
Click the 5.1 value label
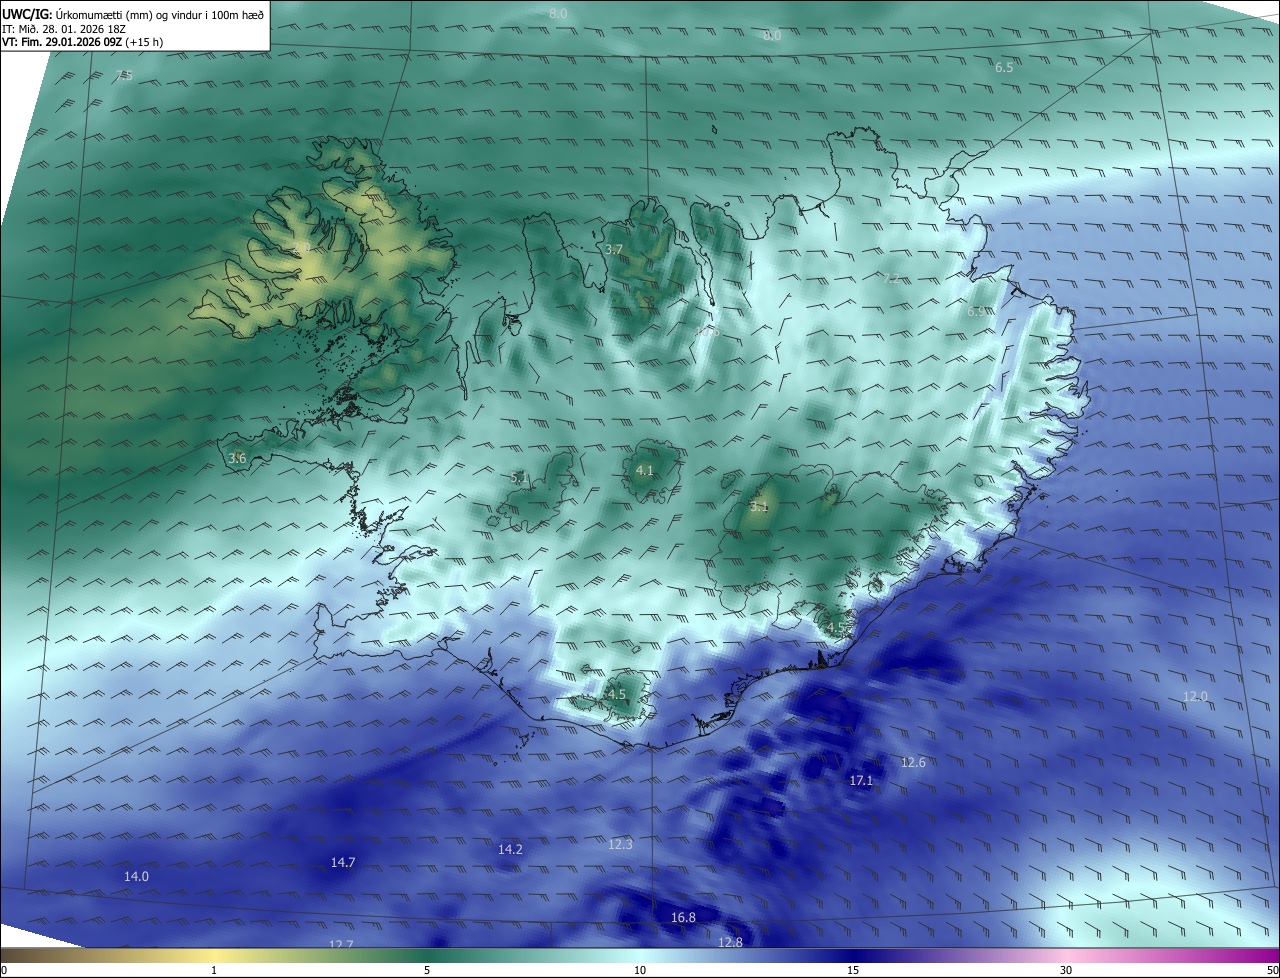coord(519,478)
